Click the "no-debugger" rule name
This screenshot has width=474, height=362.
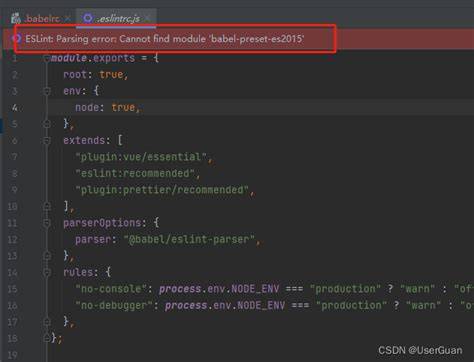coord(114,305)
